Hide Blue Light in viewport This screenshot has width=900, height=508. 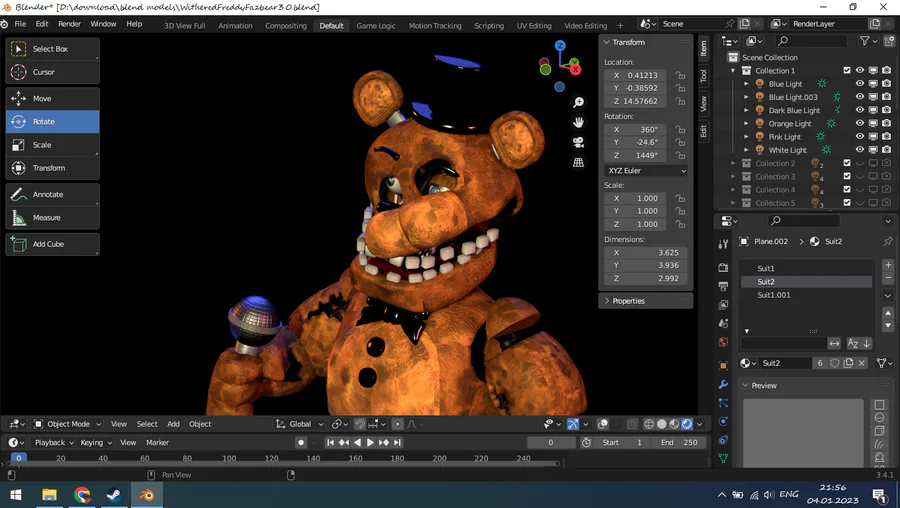(859, 84)
